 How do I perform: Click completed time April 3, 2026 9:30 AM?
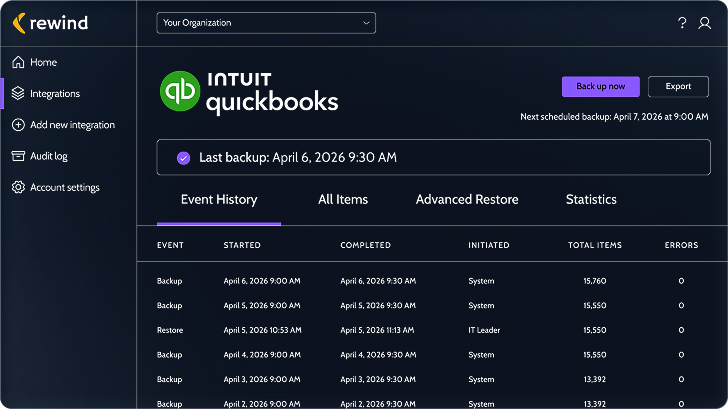coord(378,379)
